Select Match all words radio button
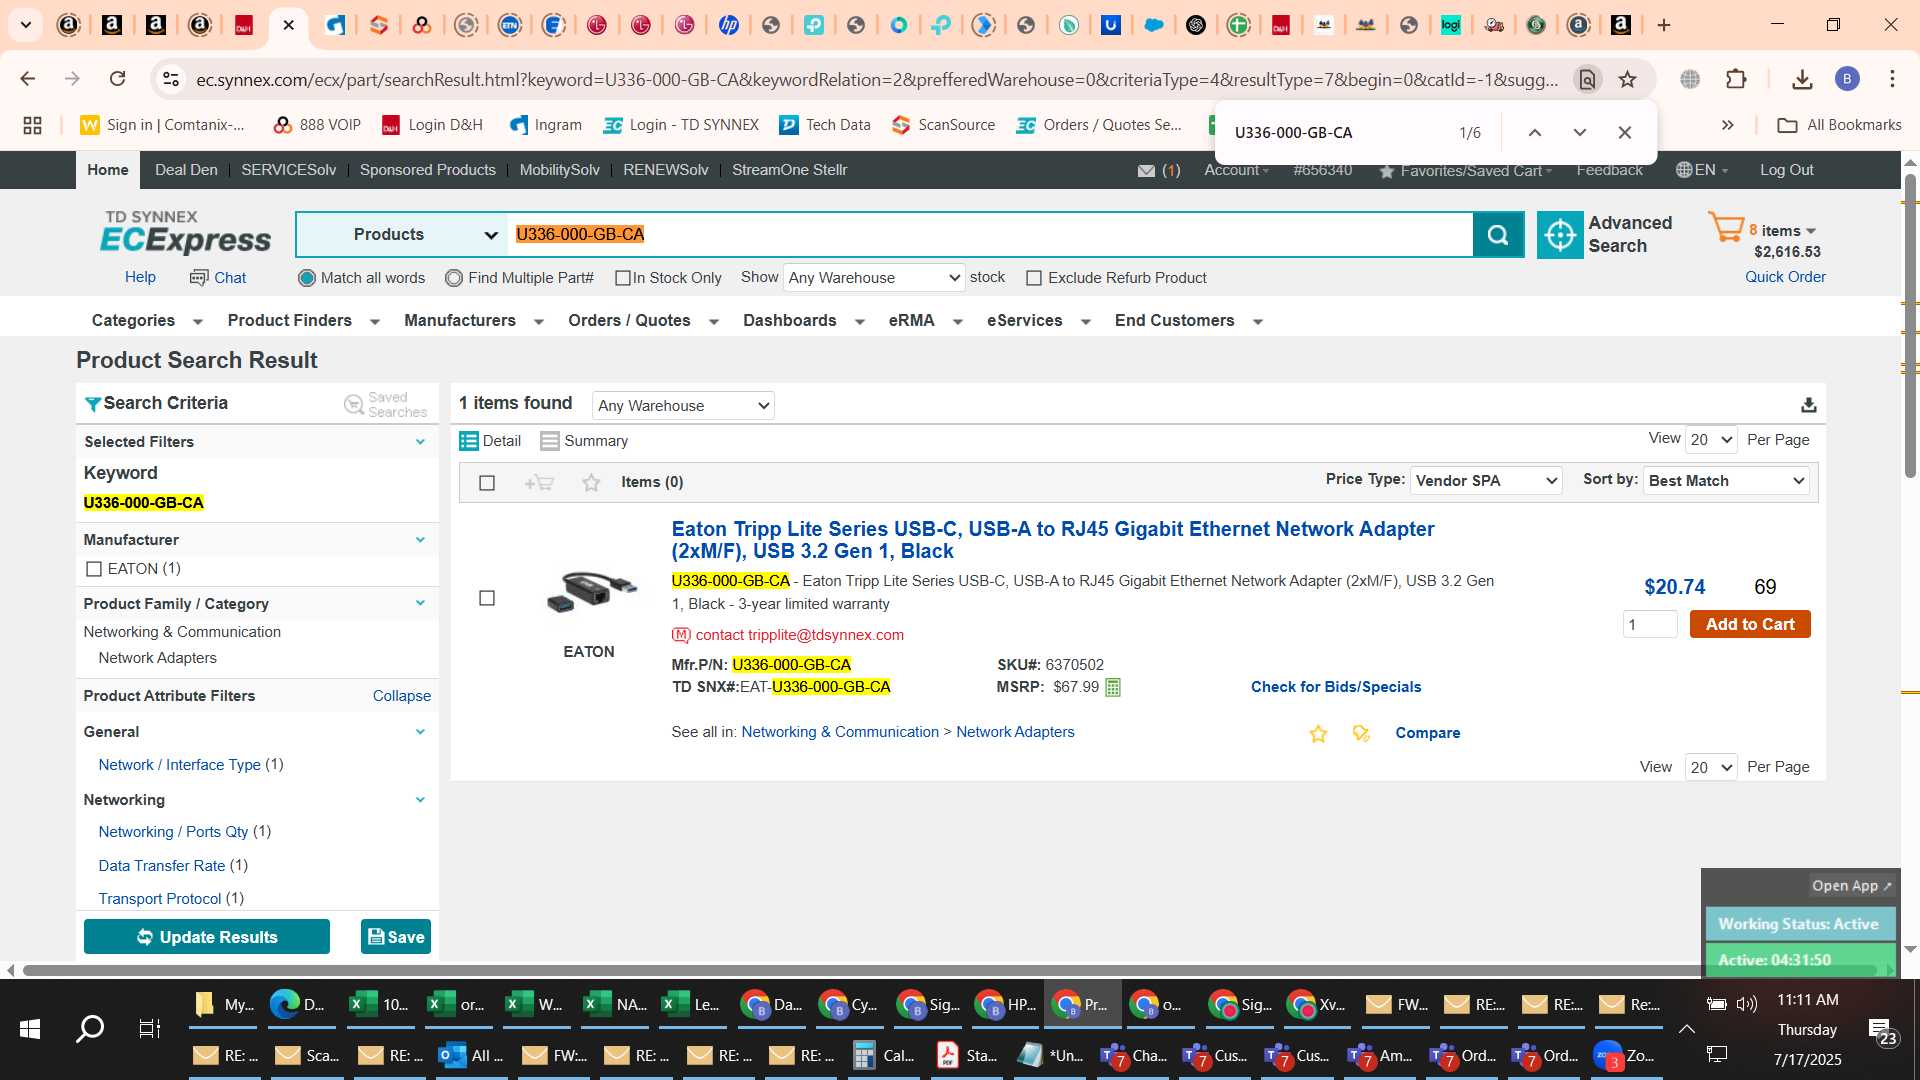 [x=307, y=278]
